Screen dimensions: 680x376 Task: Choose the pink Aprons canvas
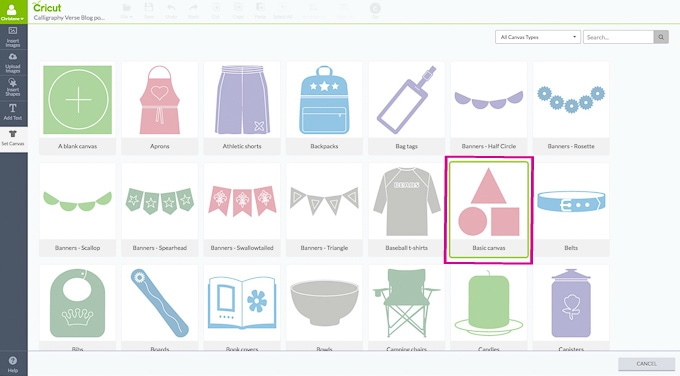tap(160, 108)
